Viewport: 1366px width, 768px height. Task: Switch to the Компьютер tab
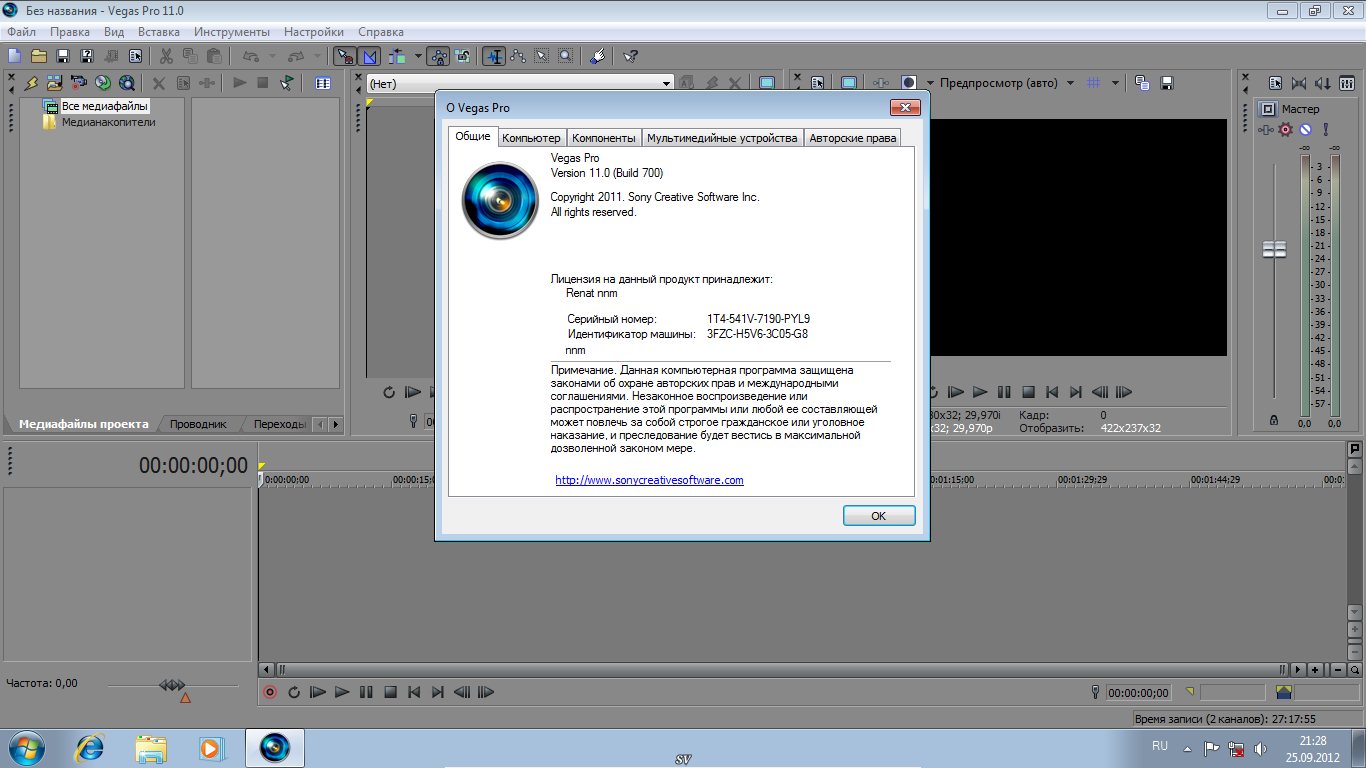pyautogui.click(x=531, y=138)
